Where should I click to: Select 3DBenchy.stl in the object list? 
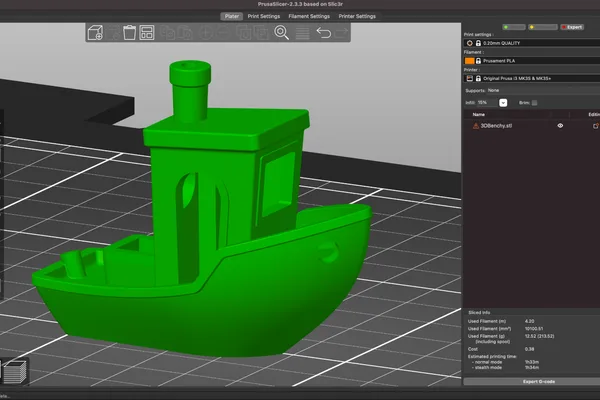point(496,126)
